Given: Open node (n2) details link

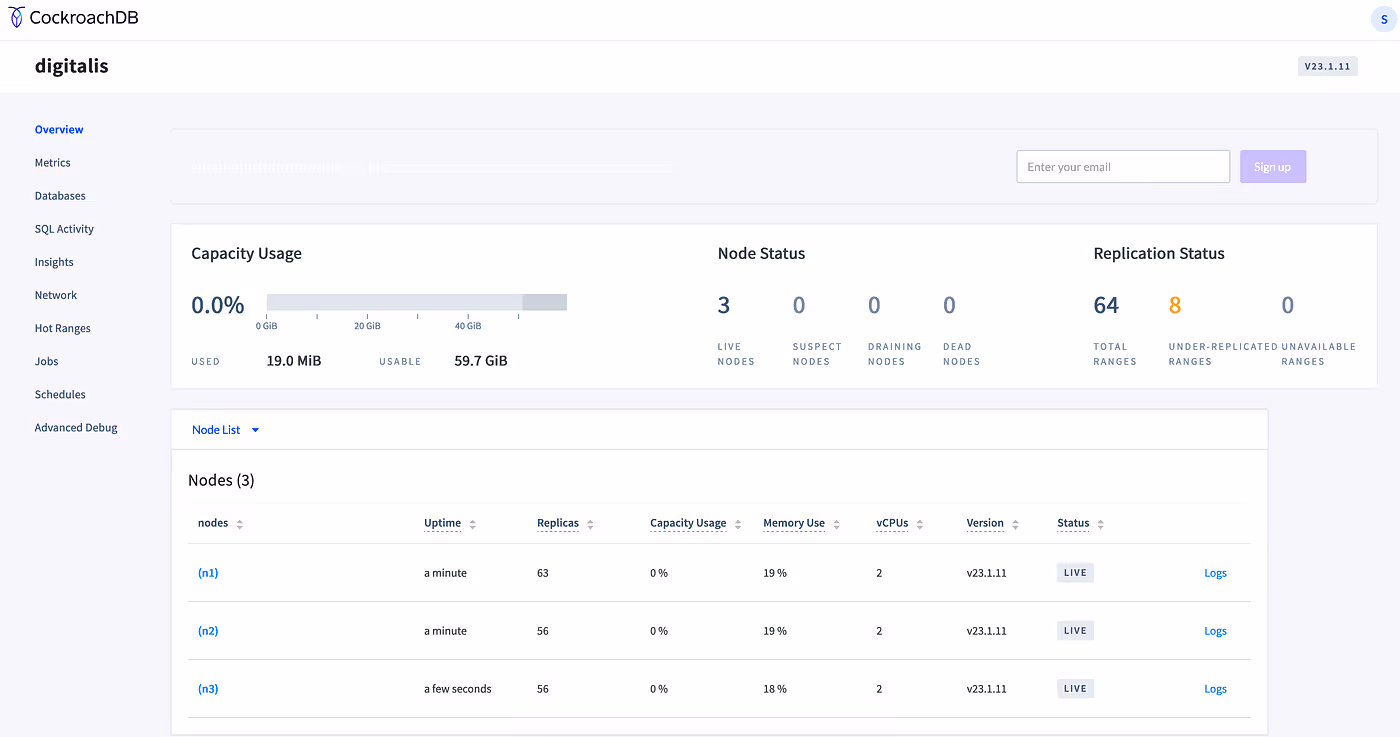Looking at the screenshot, I should pyautogui.click(x=208, y=631).
